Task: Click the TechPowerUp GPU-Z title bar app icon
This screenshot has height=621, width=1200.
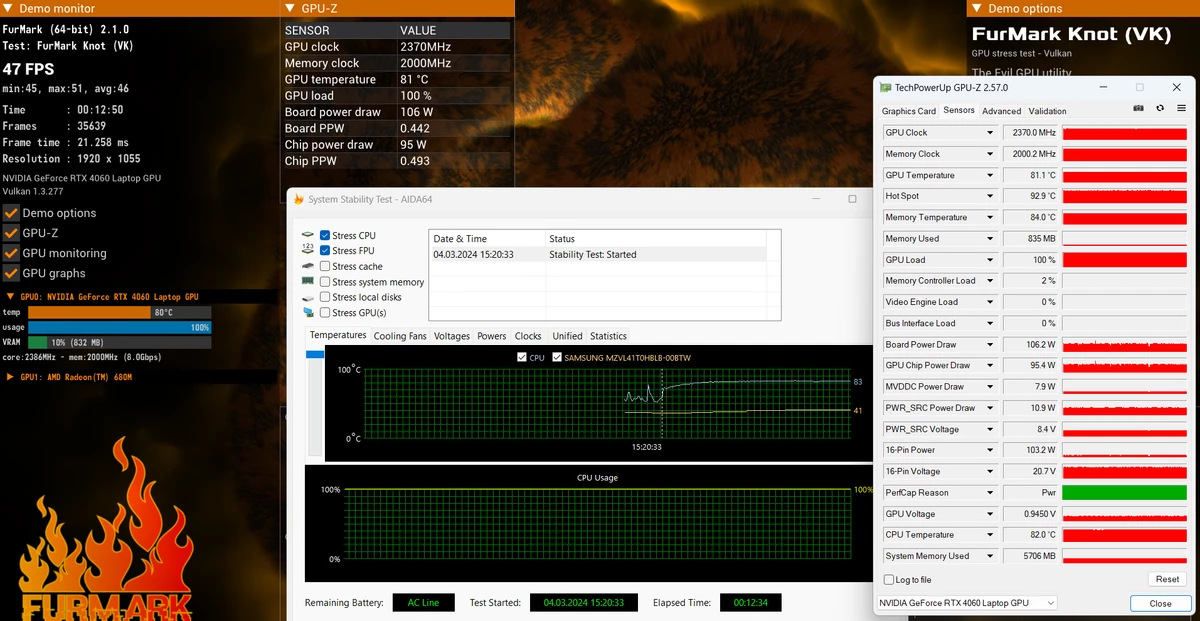Action: click(886, 88)
